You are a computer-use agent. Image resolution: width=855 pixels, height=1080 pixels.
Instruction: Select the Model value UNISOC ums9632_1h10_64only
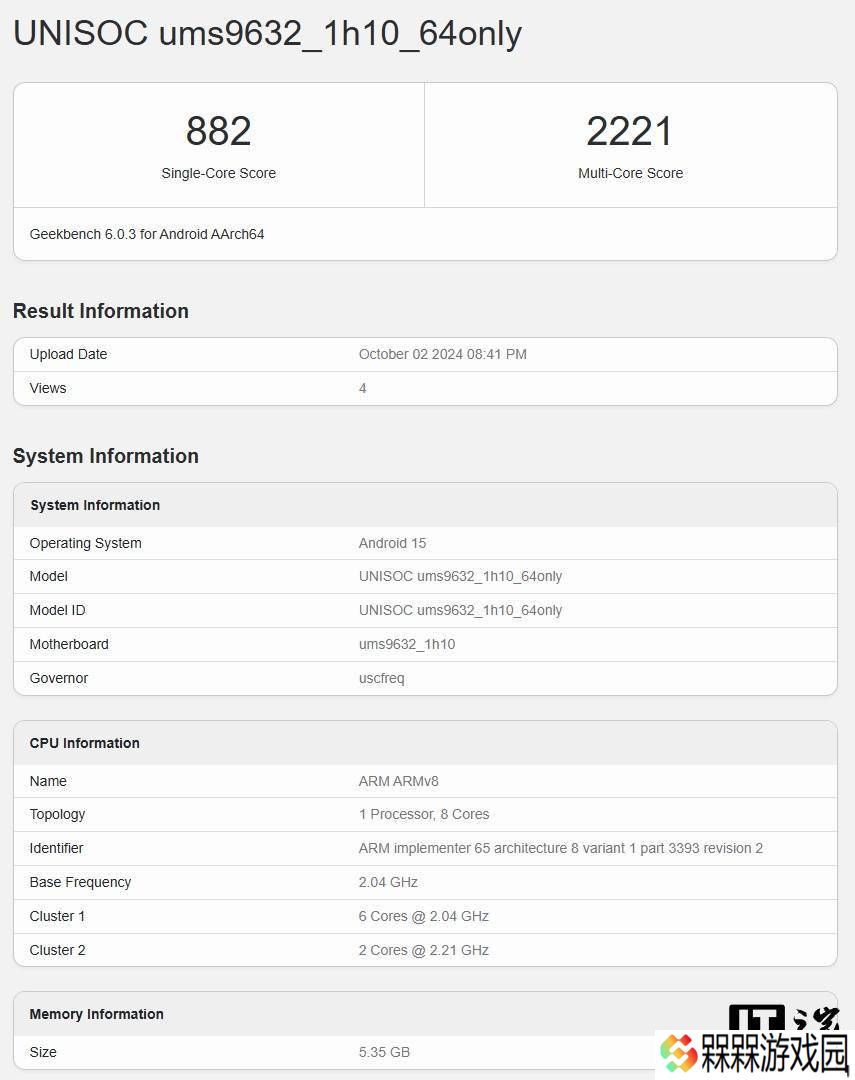click(x=460, y=577)
